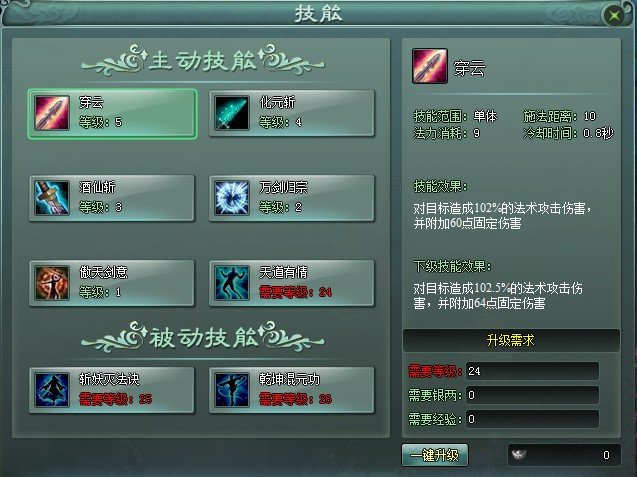Click the 傲天剑意 skill icon

coord(52,283)
